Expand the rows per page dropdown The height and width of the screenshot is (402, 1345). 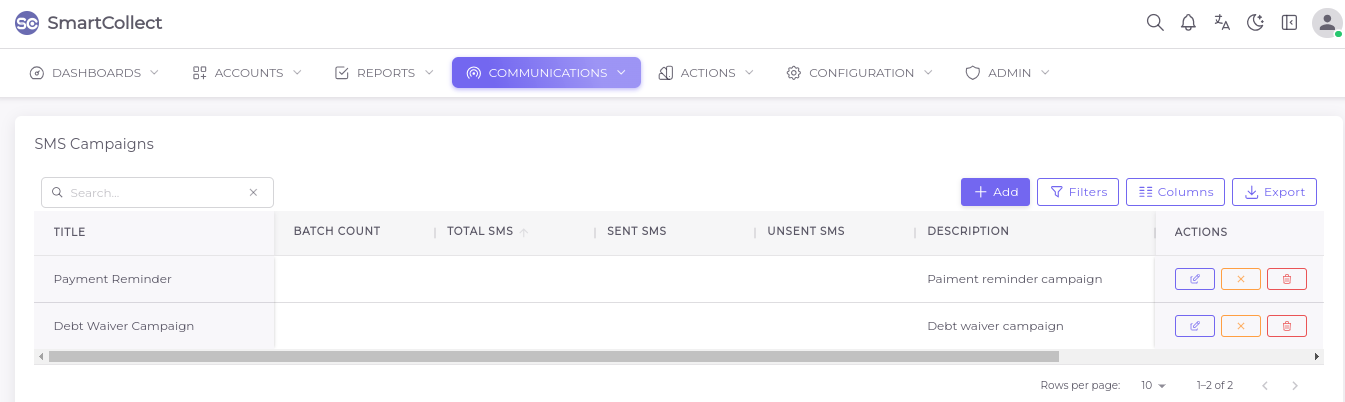coord(1154,385)
